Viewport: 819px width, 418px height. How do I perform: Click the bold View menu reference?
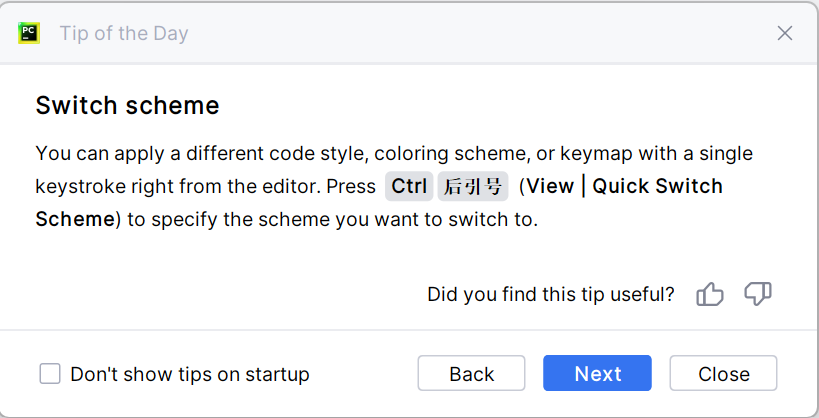[x=550, y=186]
